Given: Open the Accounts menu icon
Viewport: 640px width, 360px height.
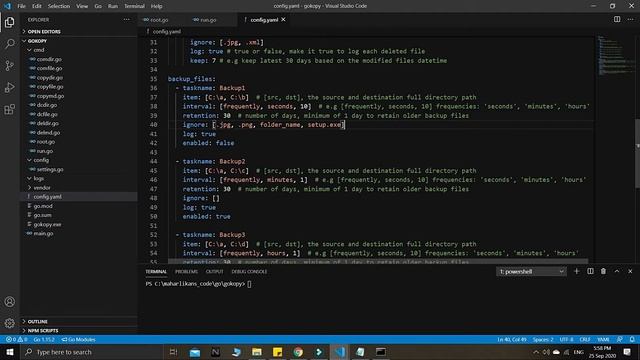Looking at the screenshot, I should pos(9,302).
